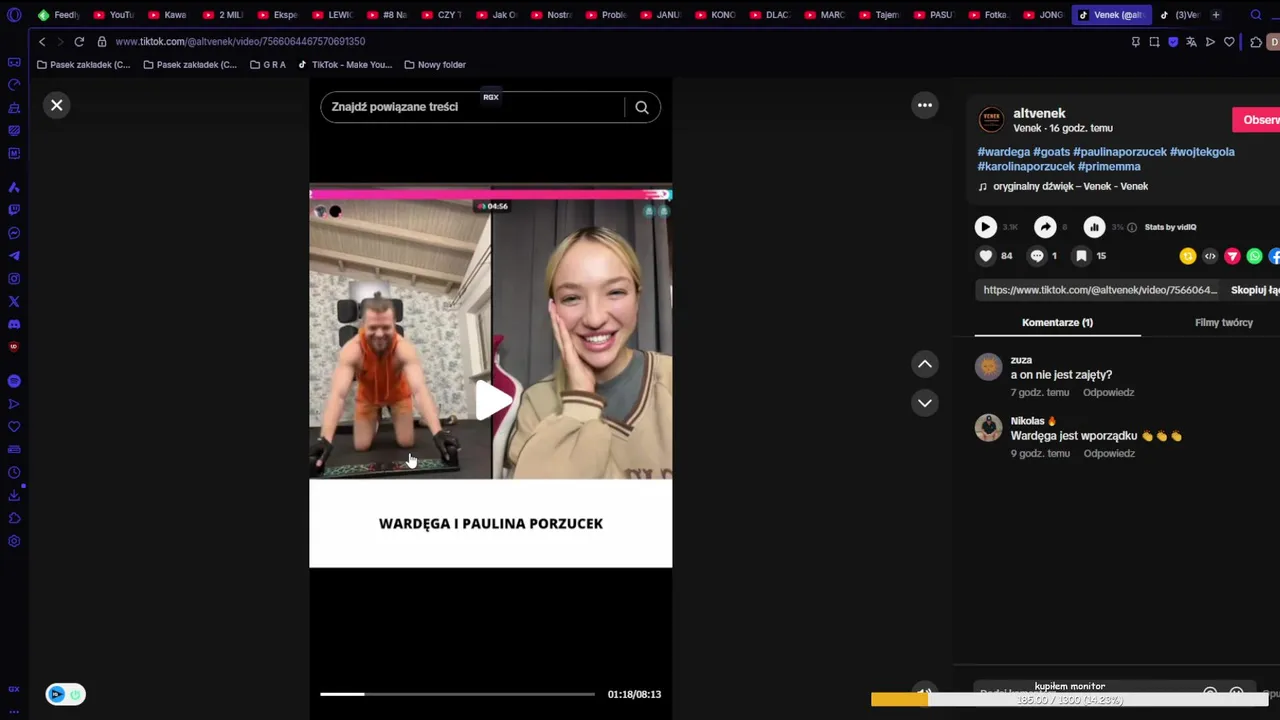Screen dimensions: 1280x720
Task: Add page to bookmarks heart icon
Action: (1229, 42)
